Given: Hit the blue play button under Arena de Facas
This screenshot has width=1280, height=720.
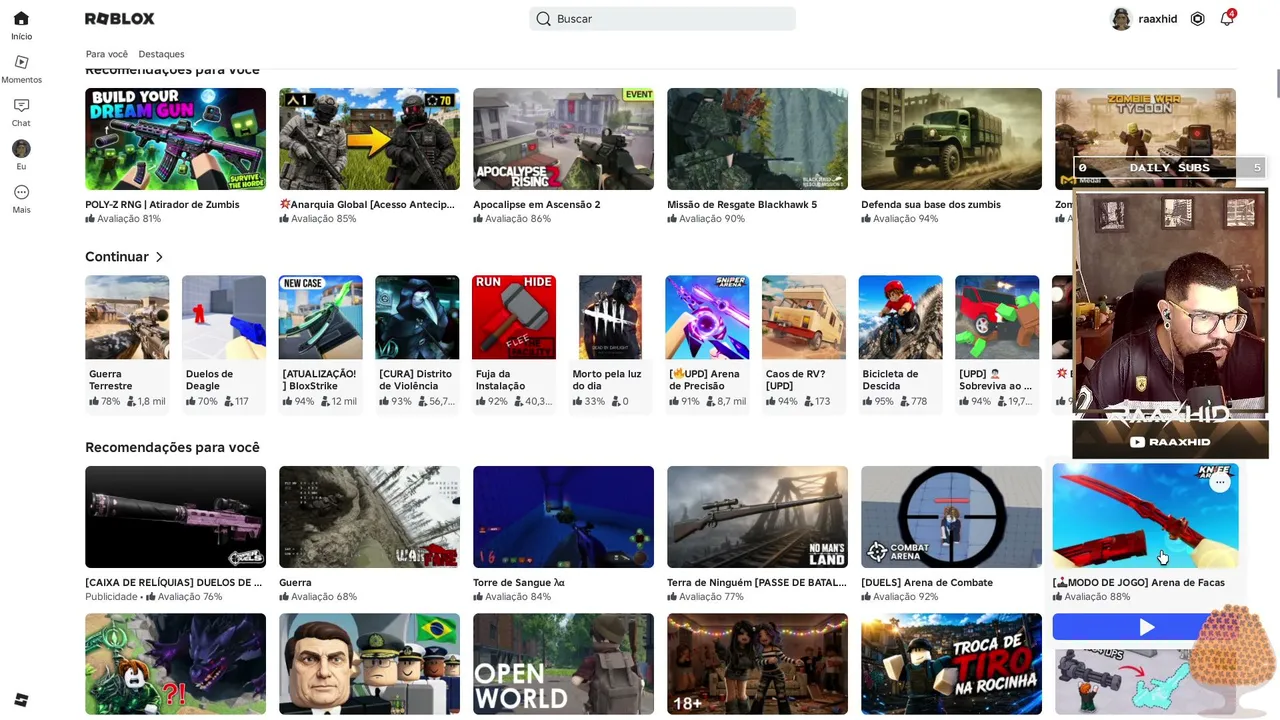Looking at the screenshot, I should click(x=1146, y=627).
